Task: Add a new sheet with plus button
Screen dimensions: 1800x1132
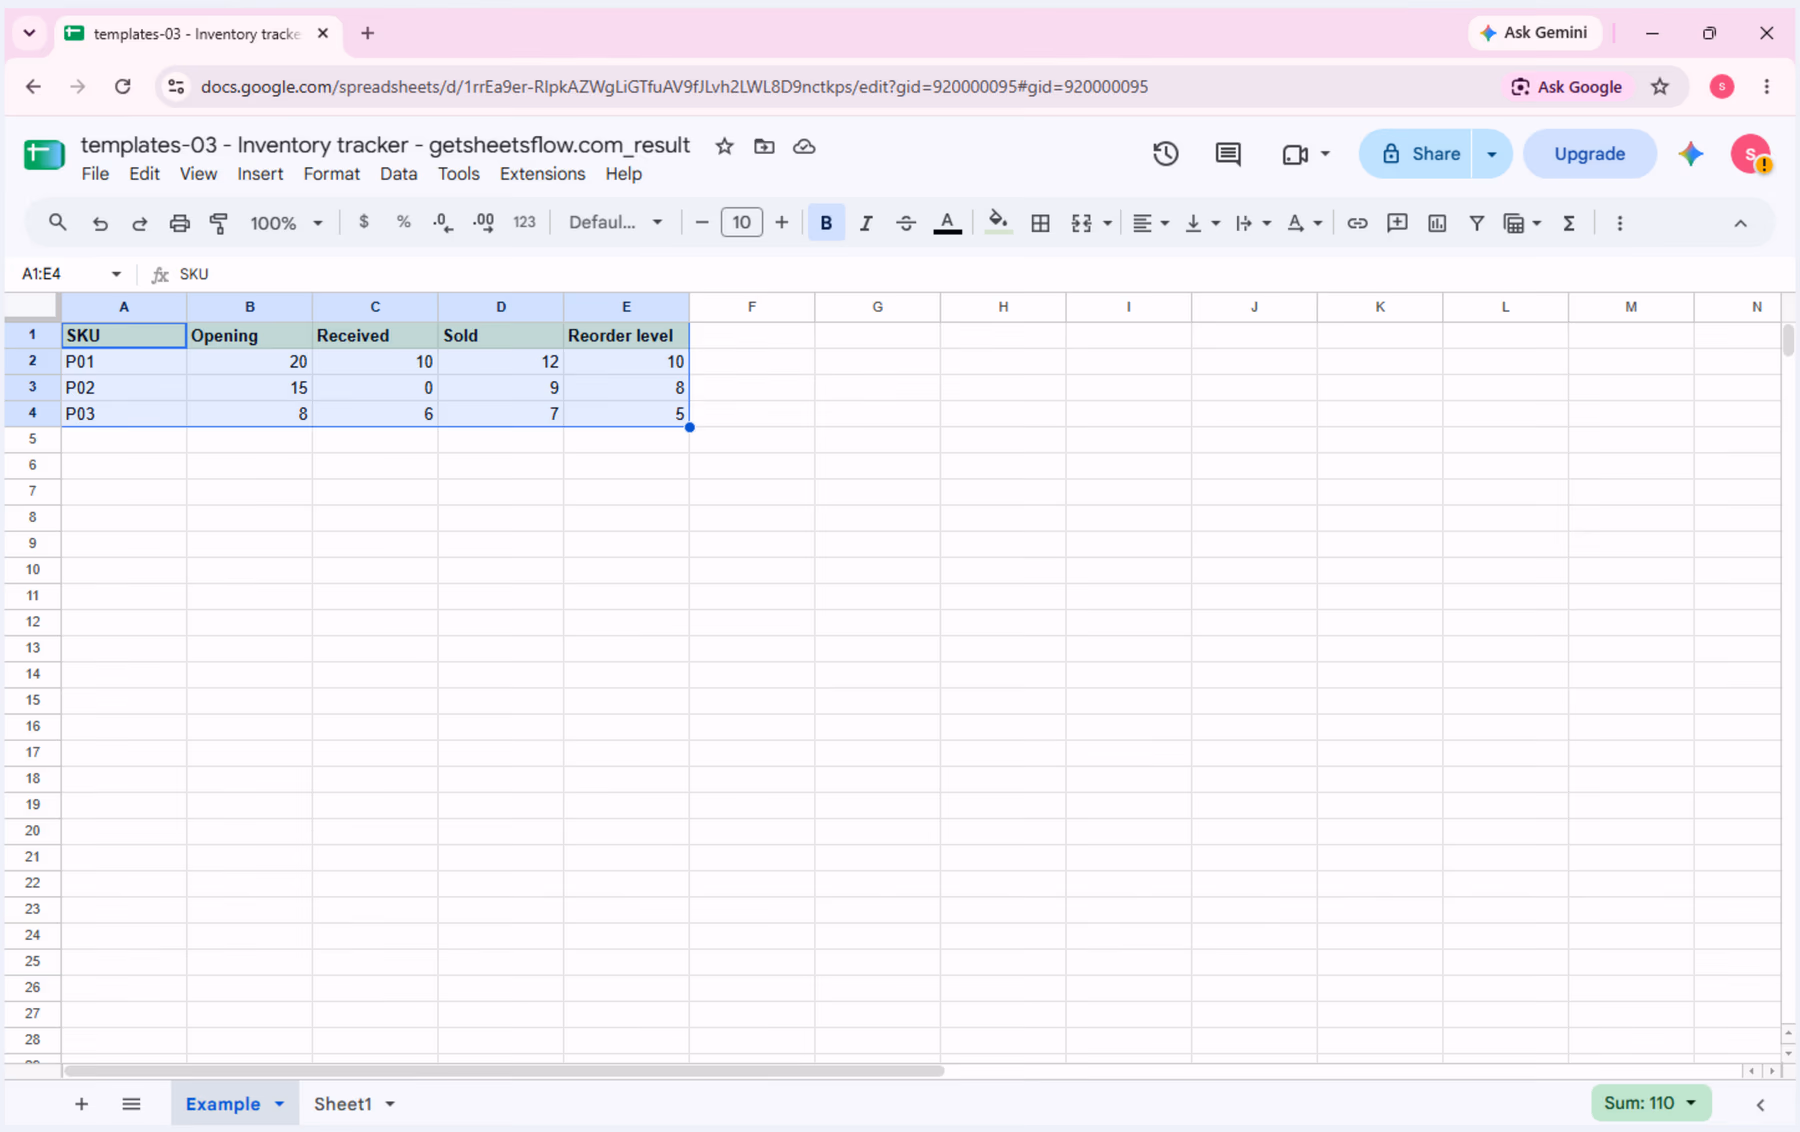Action: tap(81, 1104)
